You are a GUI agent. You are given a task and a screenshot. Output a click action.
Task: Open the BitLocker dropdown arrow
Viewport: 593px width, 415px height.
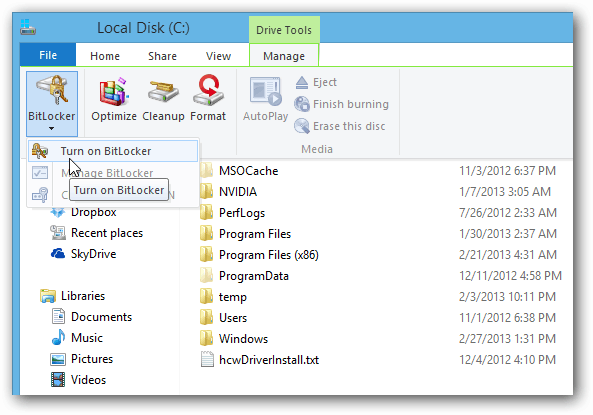click(x=51, y=129)
